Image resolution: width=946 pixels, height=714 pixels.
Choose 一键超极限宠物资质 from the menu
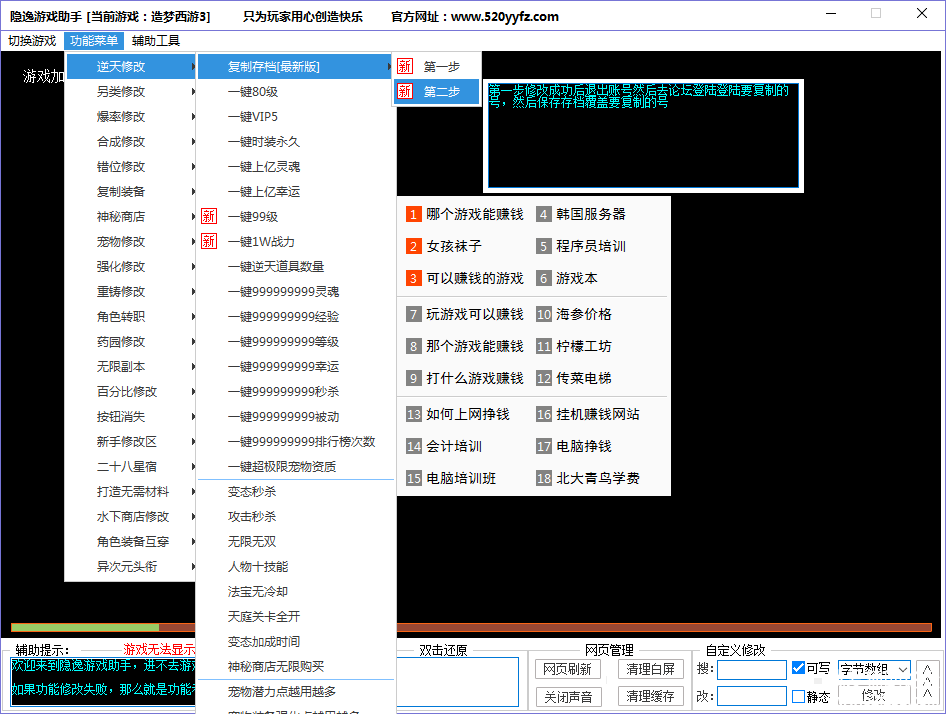click(x=295, y=467)
